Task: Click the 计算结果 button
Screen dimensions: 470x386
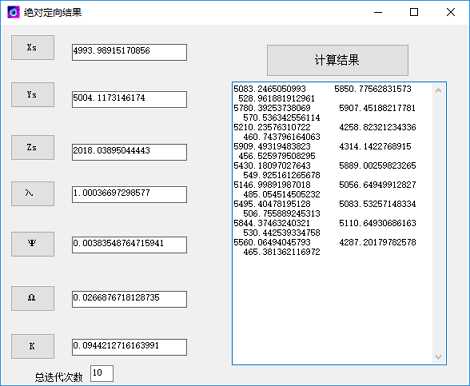Action: click(338, 60)
